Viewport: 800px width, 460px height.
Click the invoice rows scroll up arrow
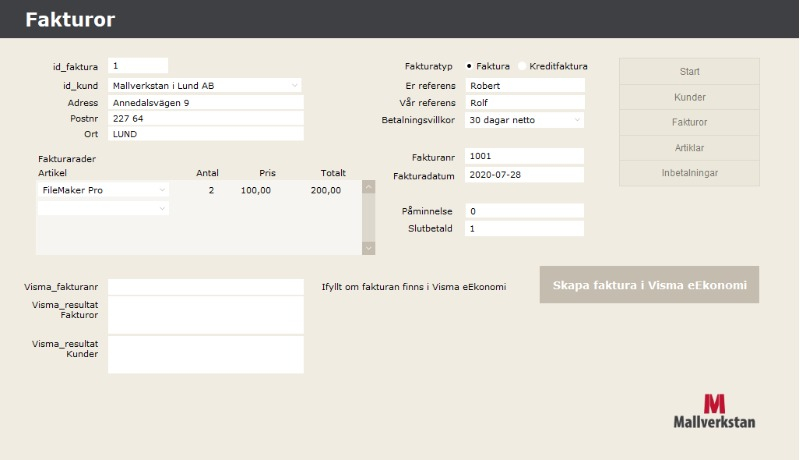click(x=368, y=187)
